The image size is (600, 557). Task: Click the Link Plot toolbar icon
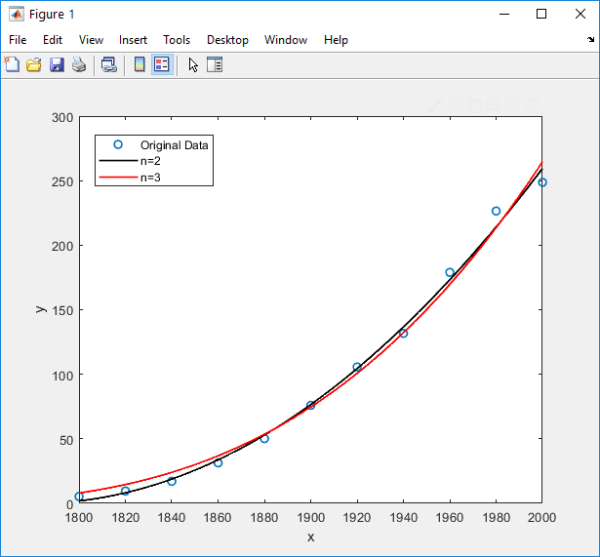(x=109, y=65)
